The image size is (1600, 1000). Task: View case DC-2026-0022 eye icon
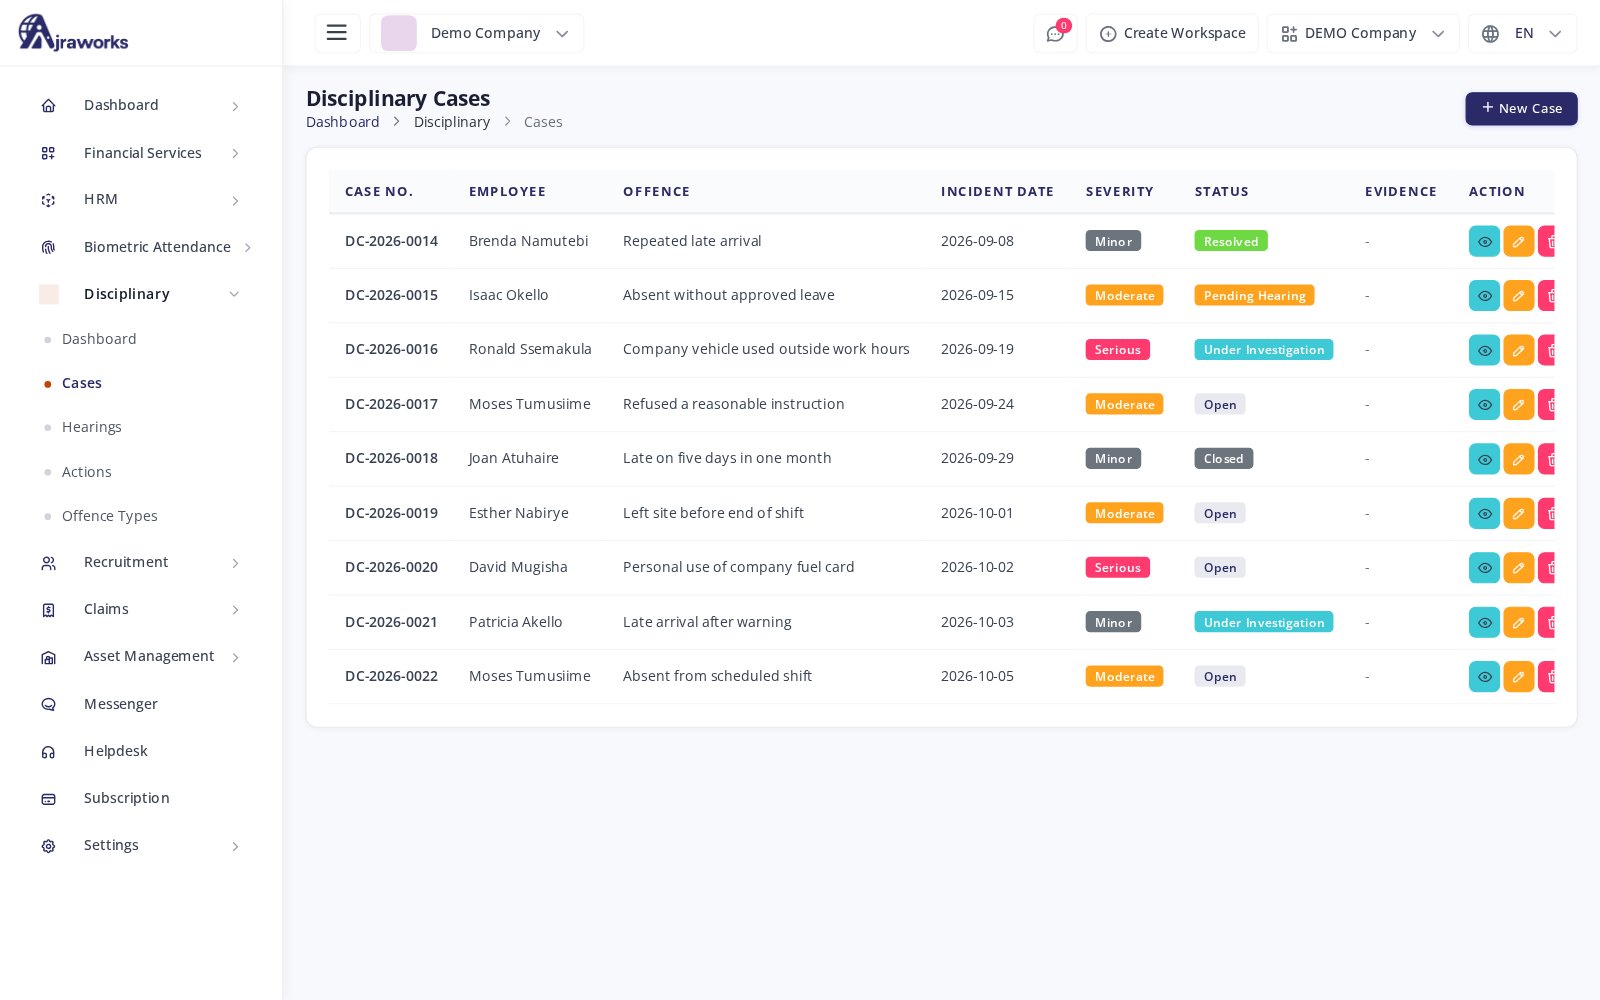[x=1484, y=677]
